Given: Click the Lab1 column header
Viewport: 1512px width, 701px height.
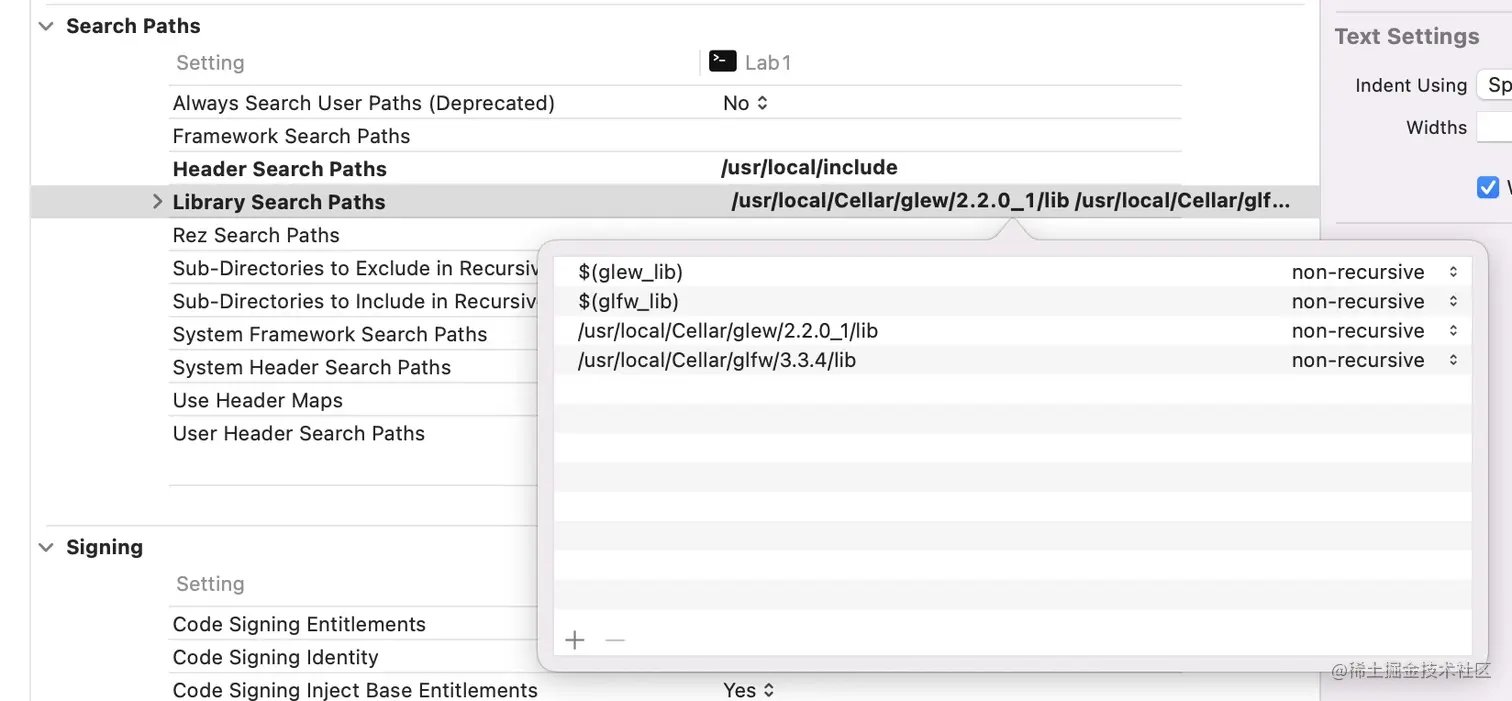Looking at the screenshot, I should pyautogui.click(x=768, y=62).
